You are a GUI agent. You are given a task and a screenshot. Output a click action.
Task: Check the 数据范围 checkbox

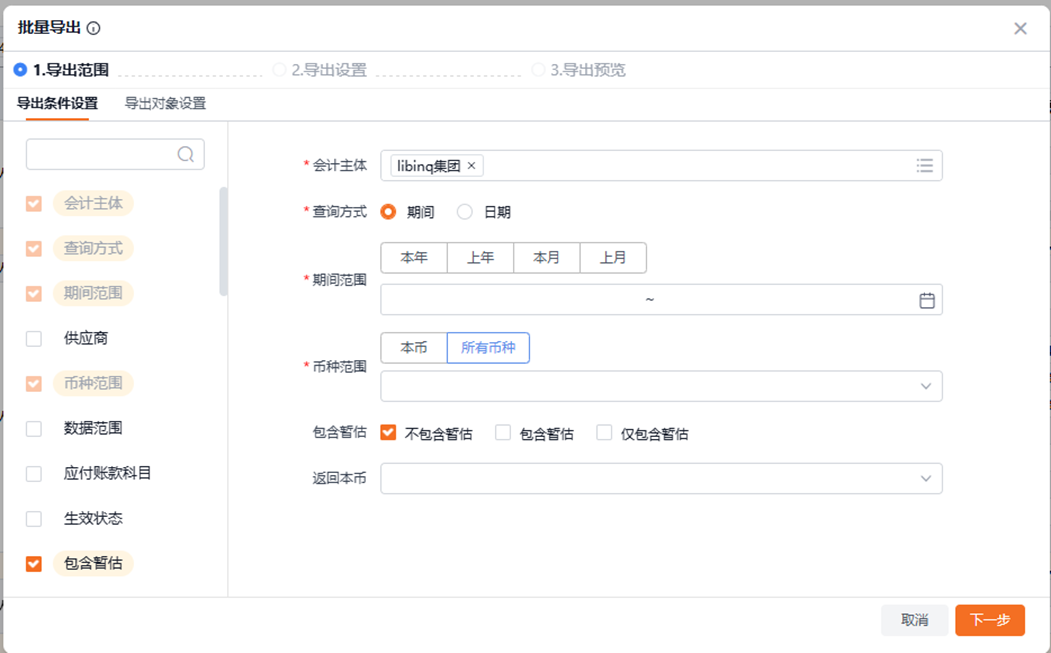[x=34, y=428]
